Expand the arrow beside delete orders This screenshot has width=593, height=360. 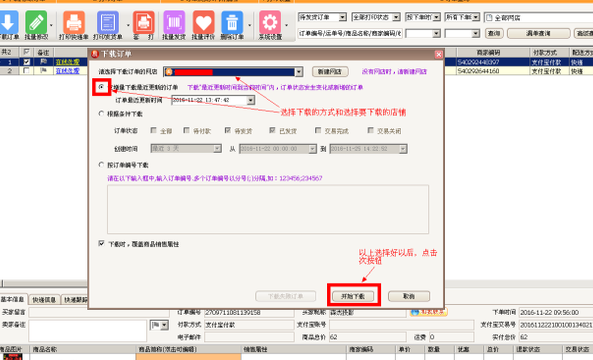249,25
